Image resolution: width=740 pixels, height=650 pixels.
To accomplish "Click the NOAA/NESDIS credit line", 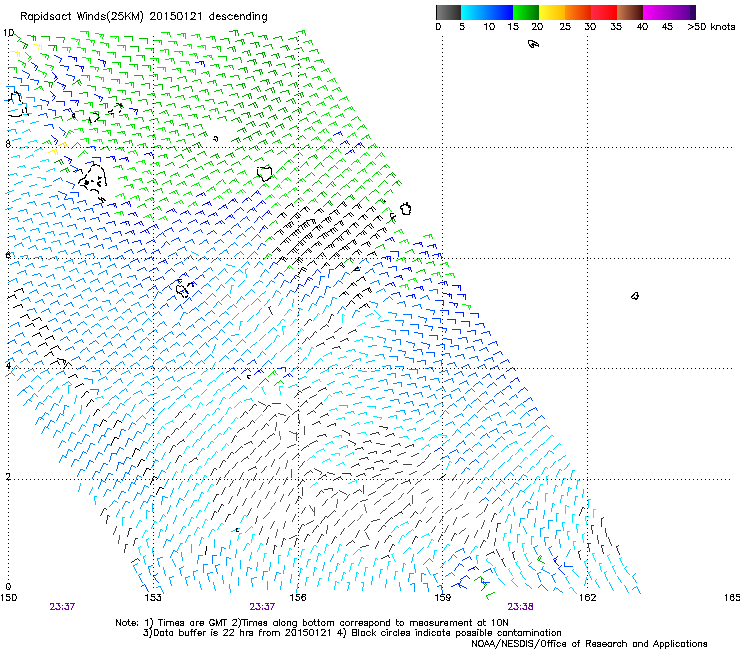I will 589,644.
